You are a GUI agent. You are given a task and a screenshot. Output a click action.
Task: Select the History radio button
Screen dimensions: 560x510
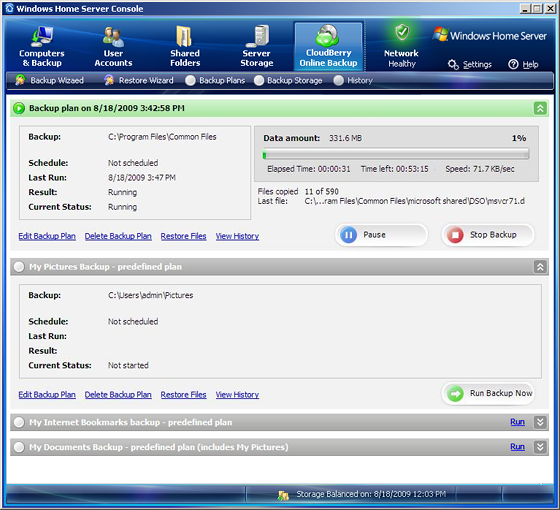click(x=339, y=80)
